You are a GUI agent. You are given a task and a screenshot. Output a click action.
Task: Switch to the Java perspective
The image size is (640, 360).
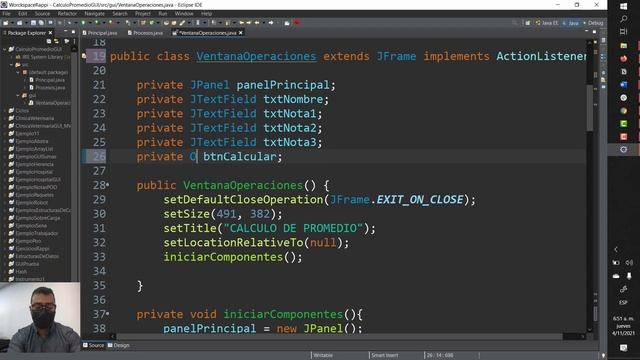click(x=571, y=23)
